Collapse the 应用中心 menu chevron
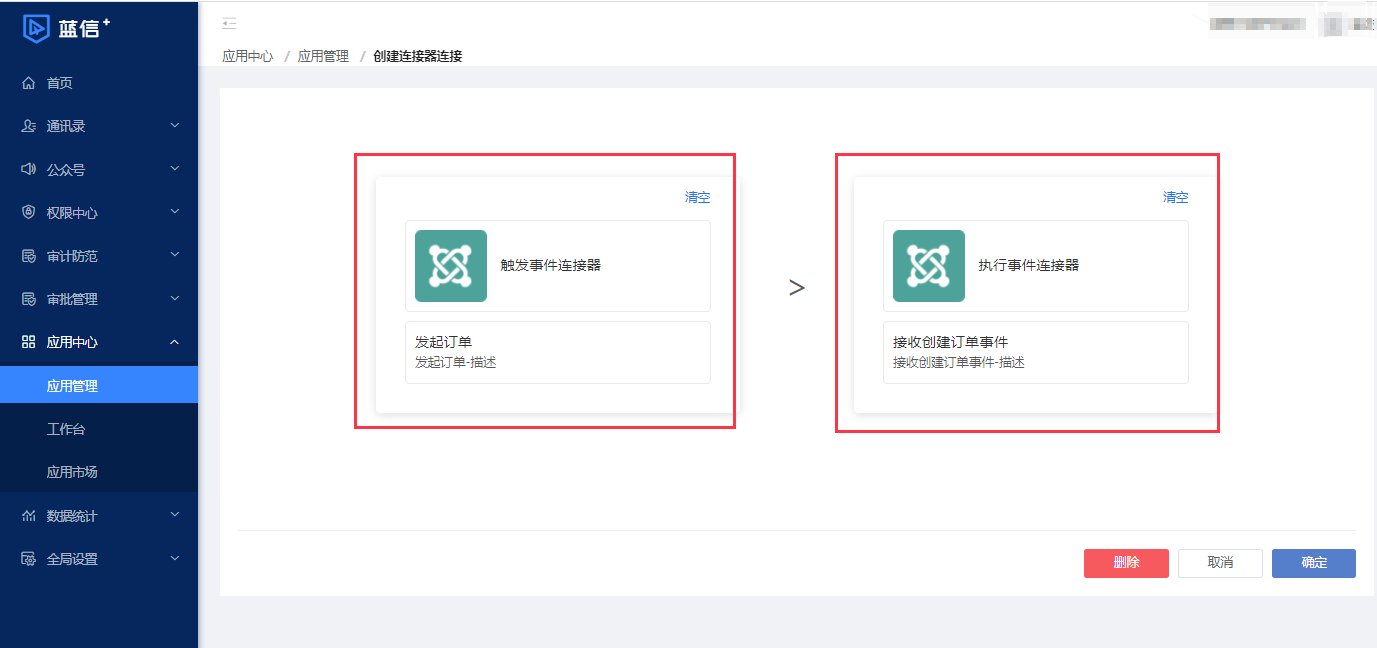 [175, 342]
